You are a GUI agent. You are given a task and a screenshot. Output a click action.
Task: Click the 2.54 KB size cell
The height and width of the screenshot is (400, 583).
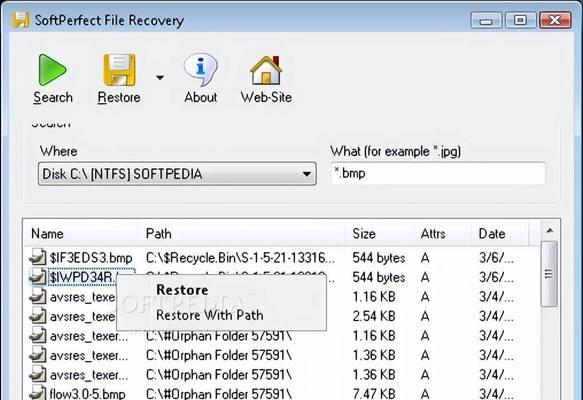tap(374, 316)
